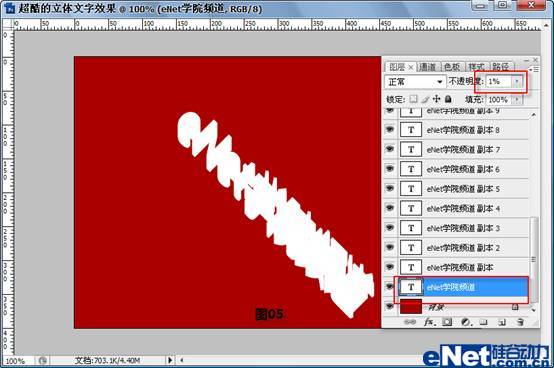This screenshot has width=554, height=368.
Task: Add a layer mask
Action: click(447, 322)
